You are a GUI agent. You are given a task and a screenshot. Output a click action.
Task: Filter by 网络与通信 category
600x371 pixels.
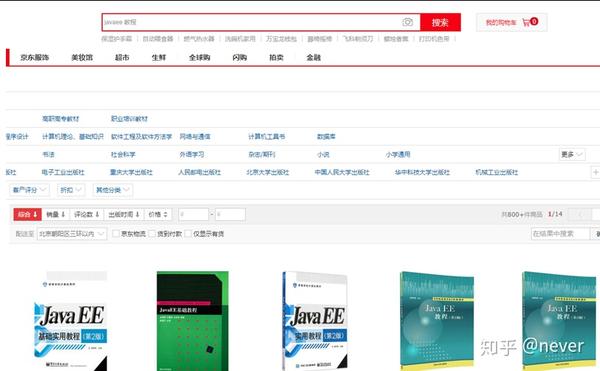coord(195,137)
